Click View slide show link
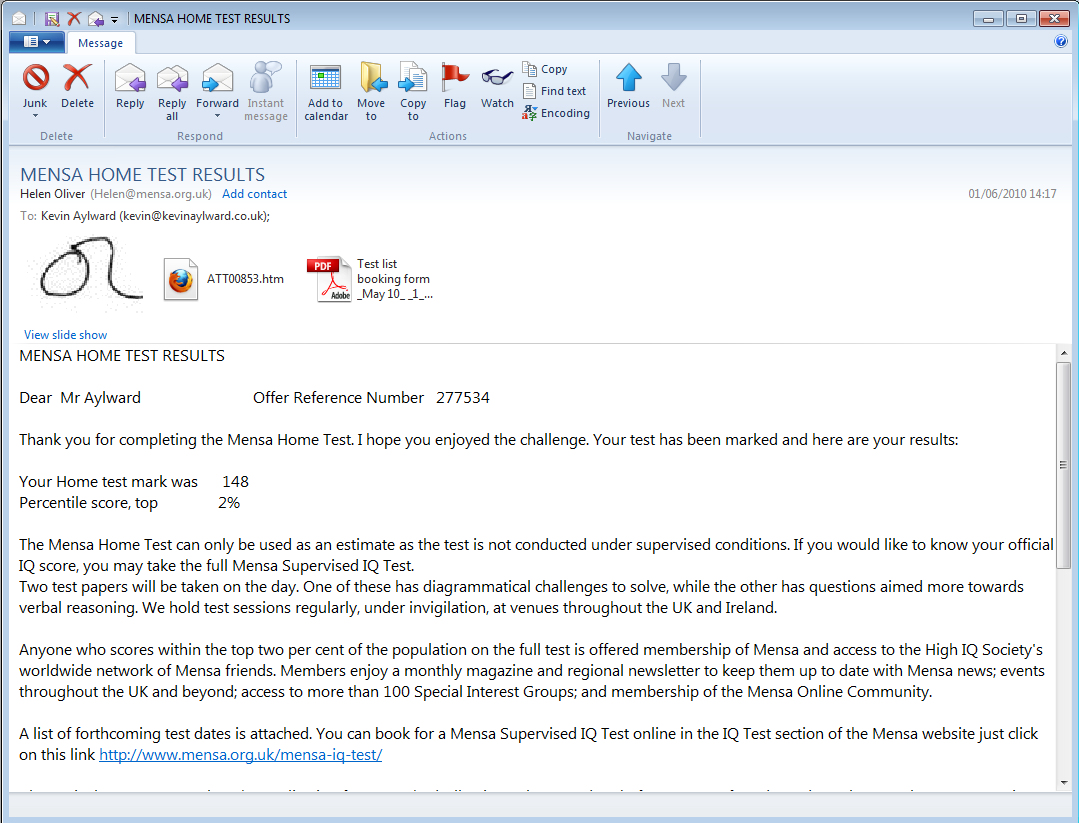Viewport: 1079px width, 823px height. tap(65, 335)
